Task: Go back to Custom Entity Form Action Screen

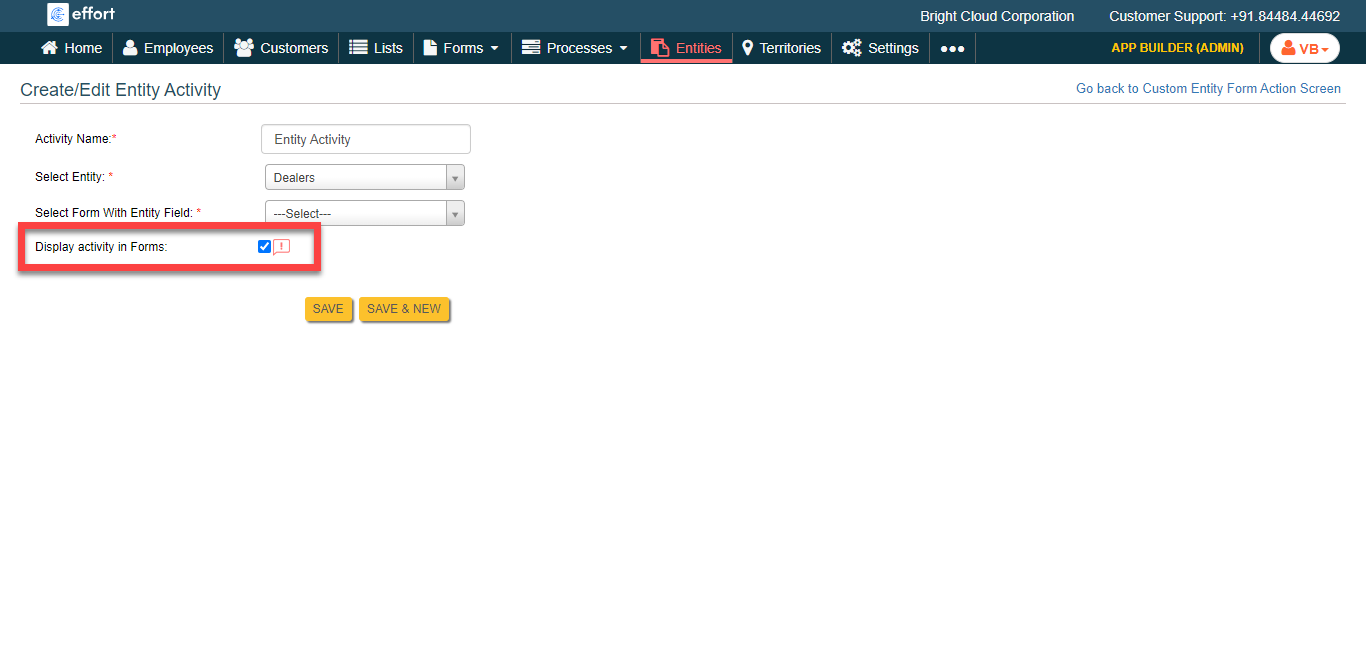Action: (x=1208, y=88)
